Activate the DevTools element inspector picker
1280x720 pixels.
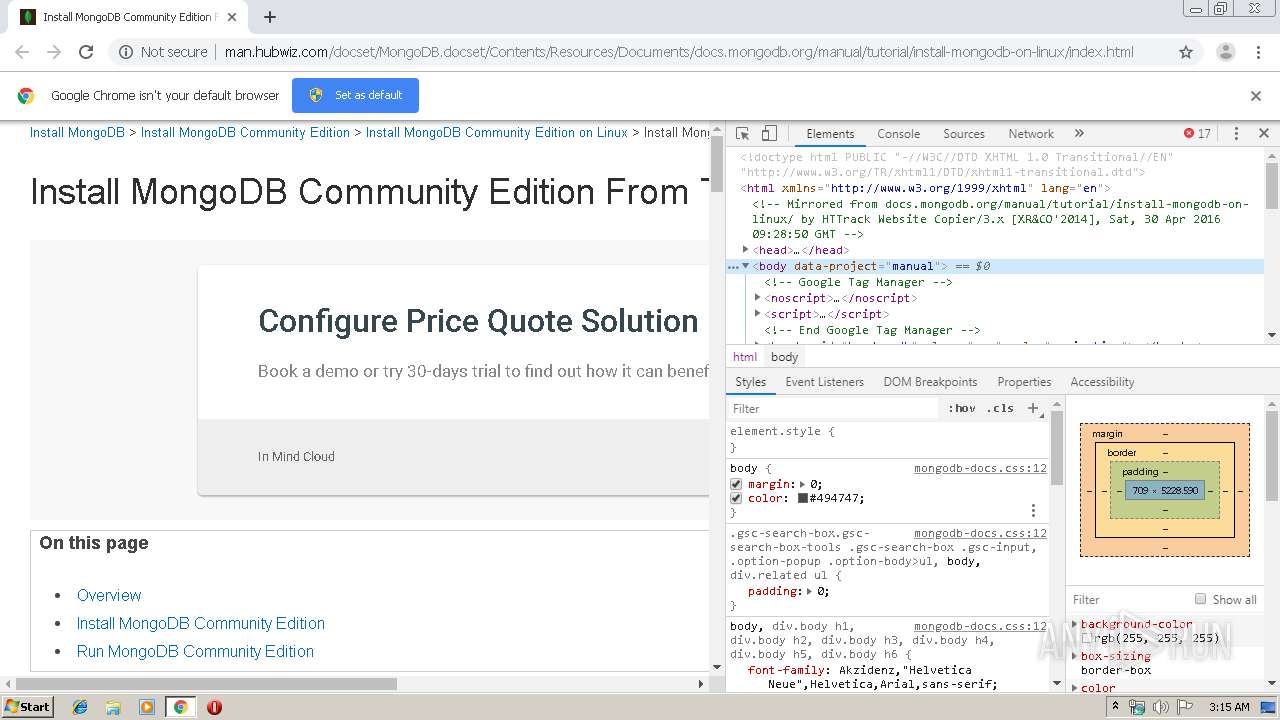742,133
